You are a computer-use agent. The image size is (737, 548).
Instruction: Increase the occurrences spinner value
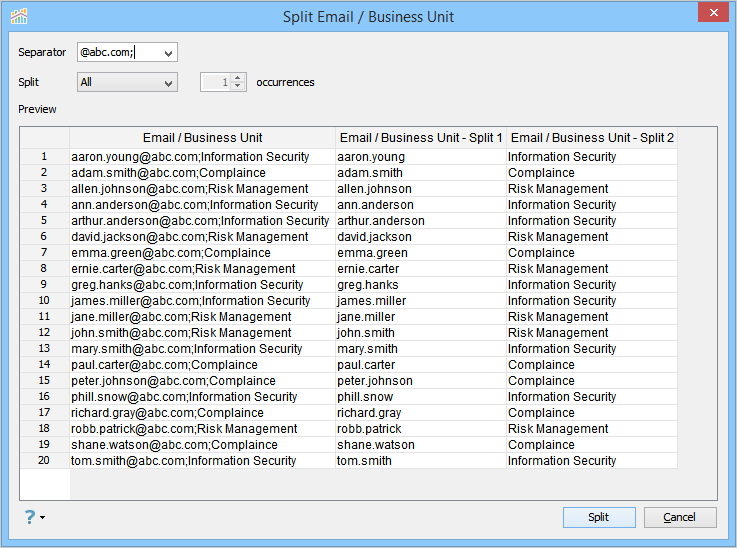(x=238, y=78)
